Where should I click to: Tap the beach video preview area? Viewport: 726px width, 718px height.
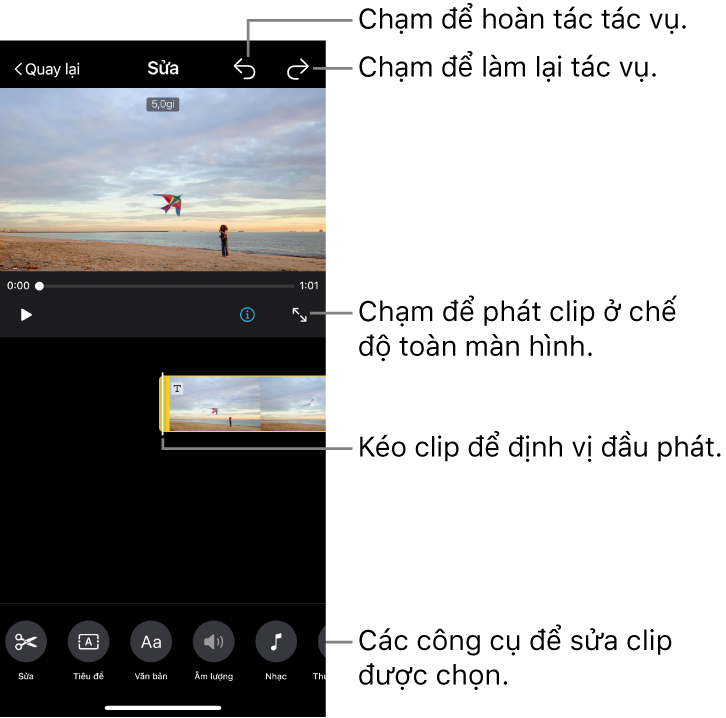click(x=163, y=180)
